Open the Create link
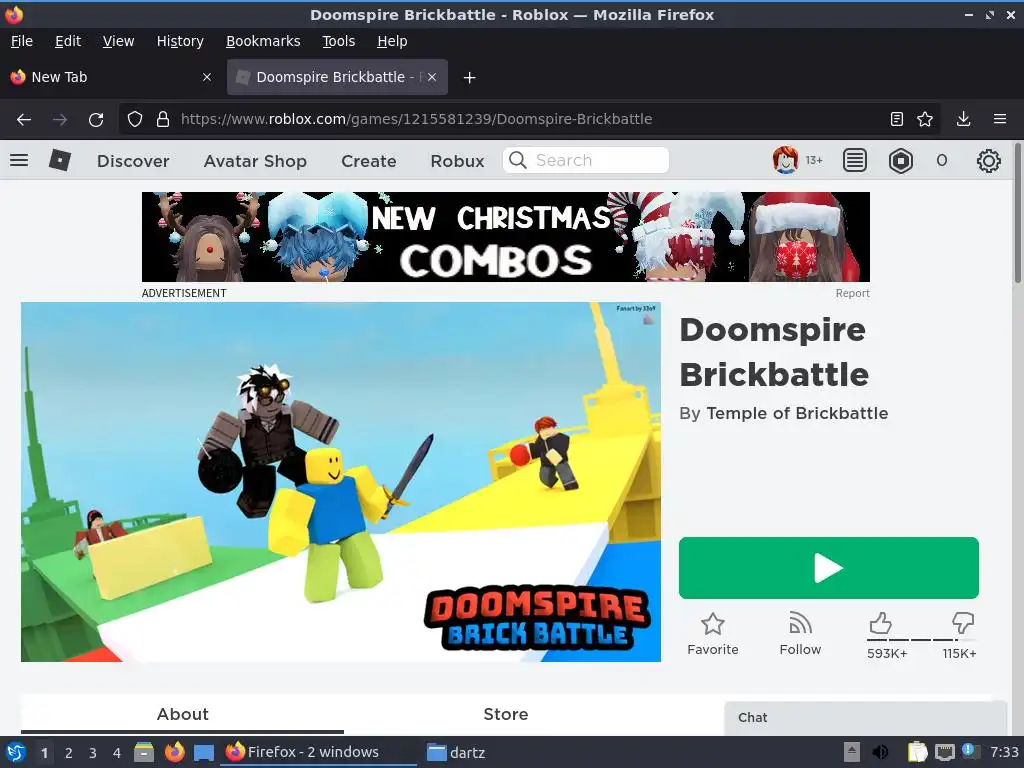The height and width of the screenshot is (768, 1024). point(368,161)
